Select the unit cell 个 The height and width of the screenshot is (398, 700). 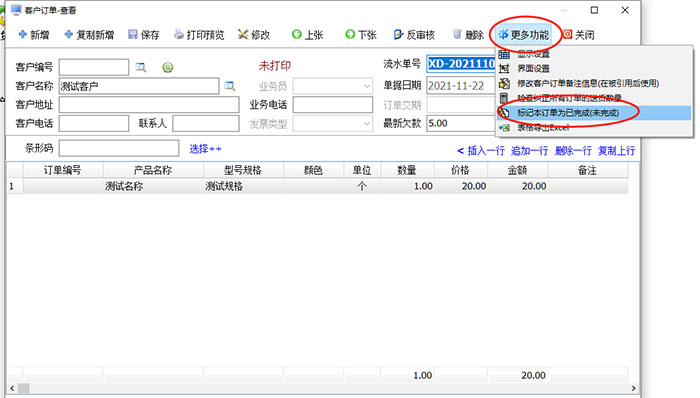pyautogui.click(x=362, y=186)
